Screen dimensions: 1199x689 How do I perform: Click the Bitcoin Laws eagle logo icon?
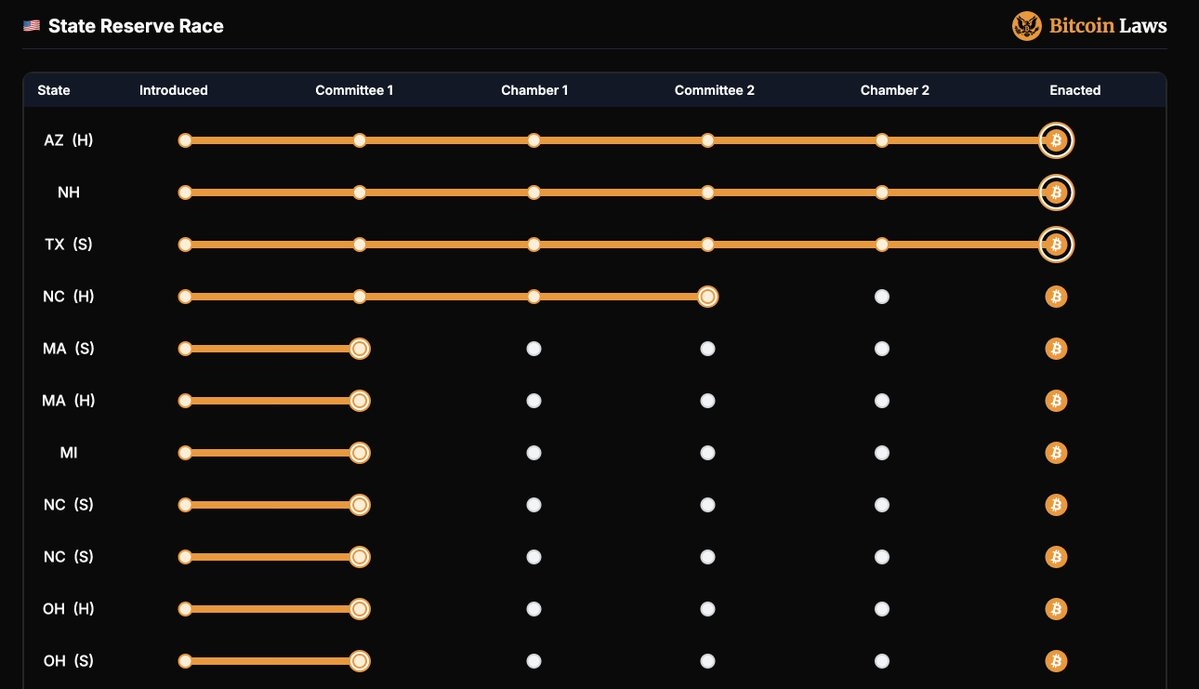tap(1026, 26)
